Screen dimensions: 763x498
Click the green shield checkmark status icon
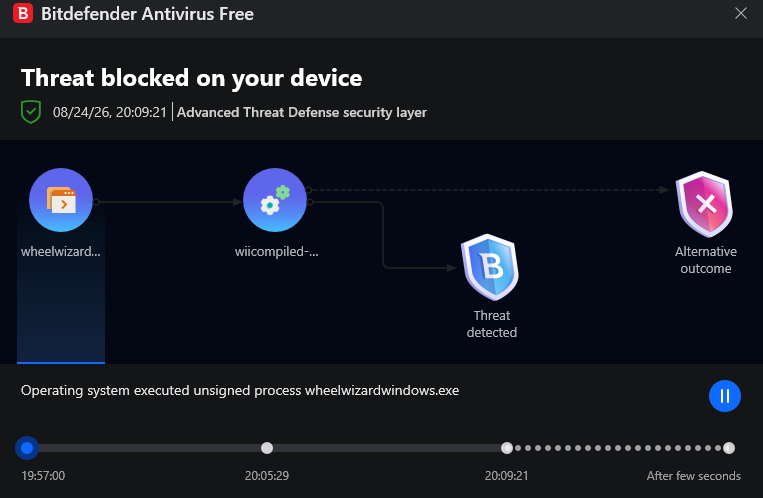pos(31,112)
